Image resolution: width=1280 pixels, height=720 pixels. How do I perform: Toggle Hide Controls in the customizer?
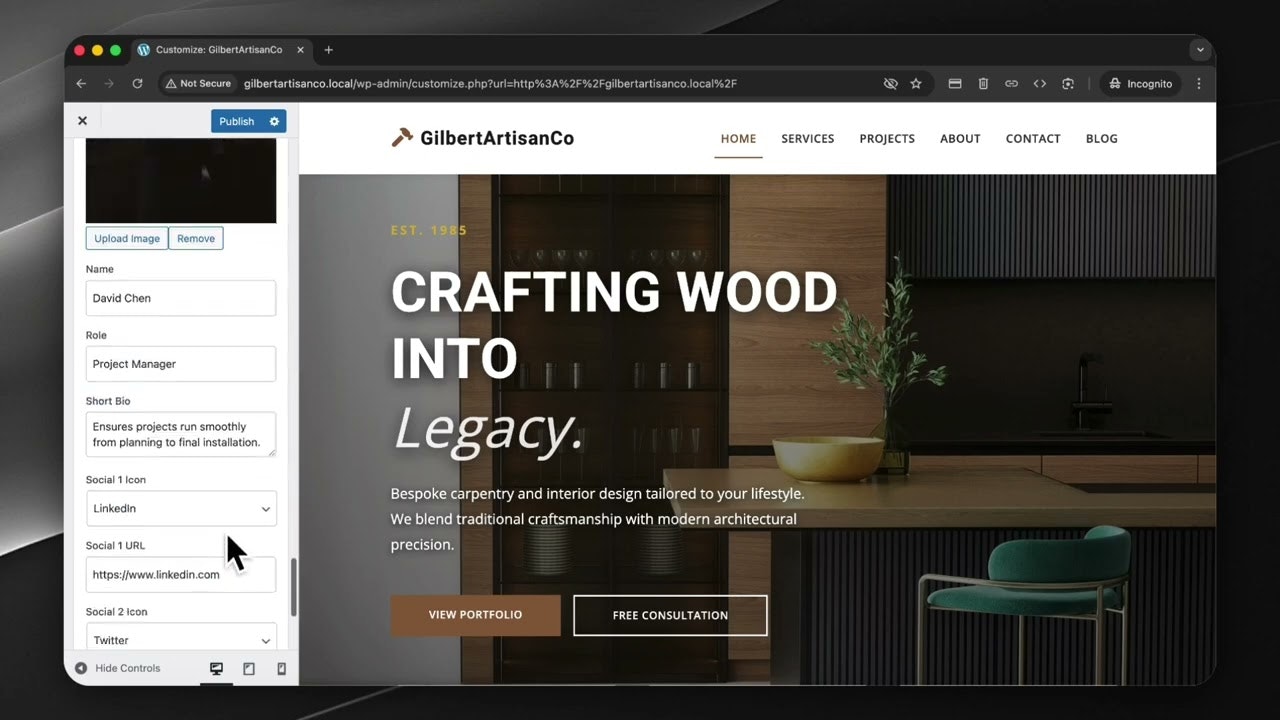pyautogui.click(x=118, y=668)
